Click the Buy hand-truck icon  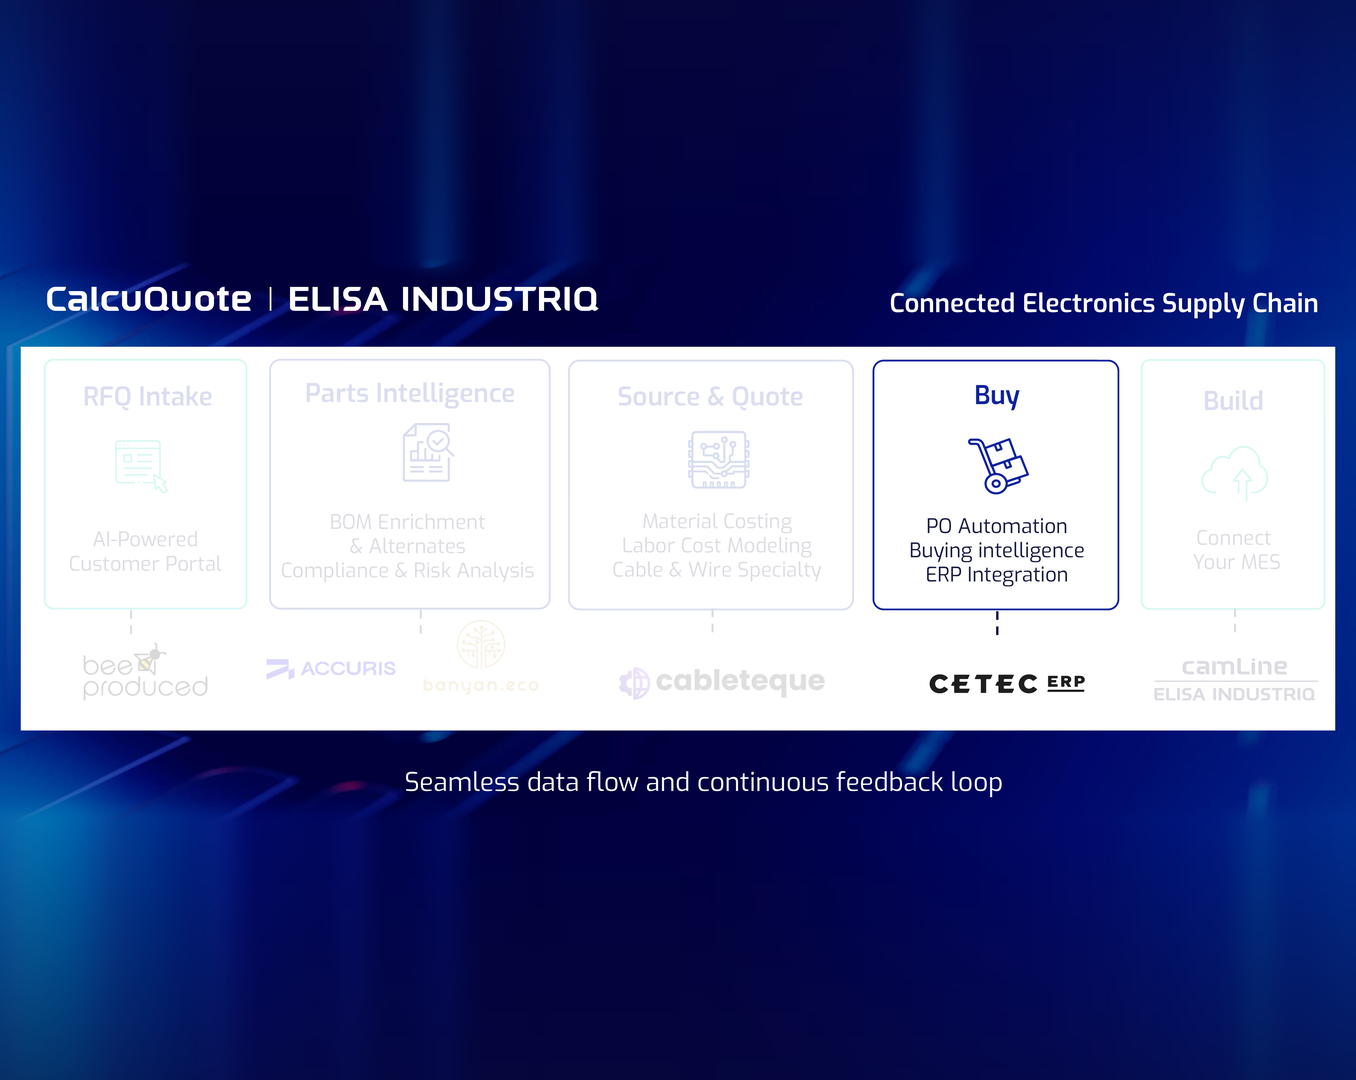[997, 466]
